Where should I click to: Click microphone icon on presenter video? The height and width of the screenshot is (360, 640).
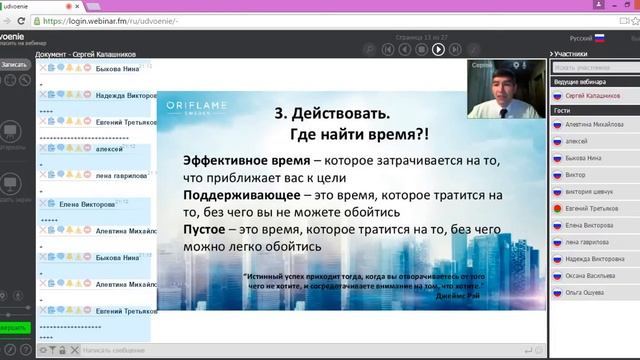click(524, 65)
